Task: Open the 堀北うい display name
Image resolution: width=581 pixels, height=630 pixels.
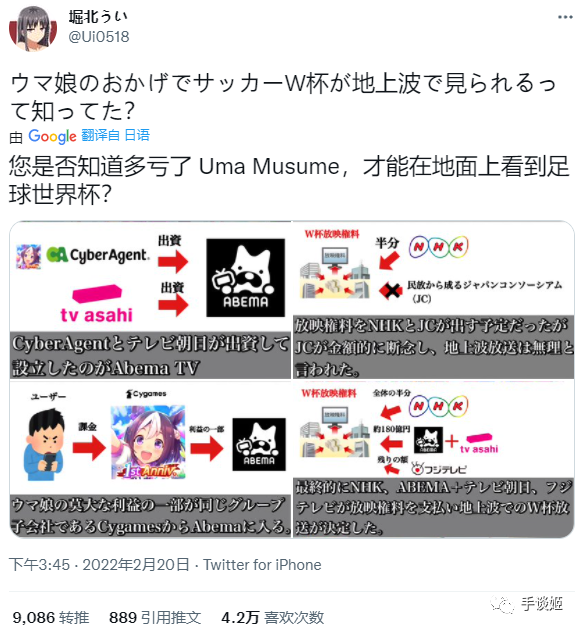Action: pyautogui.click(x=98, y=16)
